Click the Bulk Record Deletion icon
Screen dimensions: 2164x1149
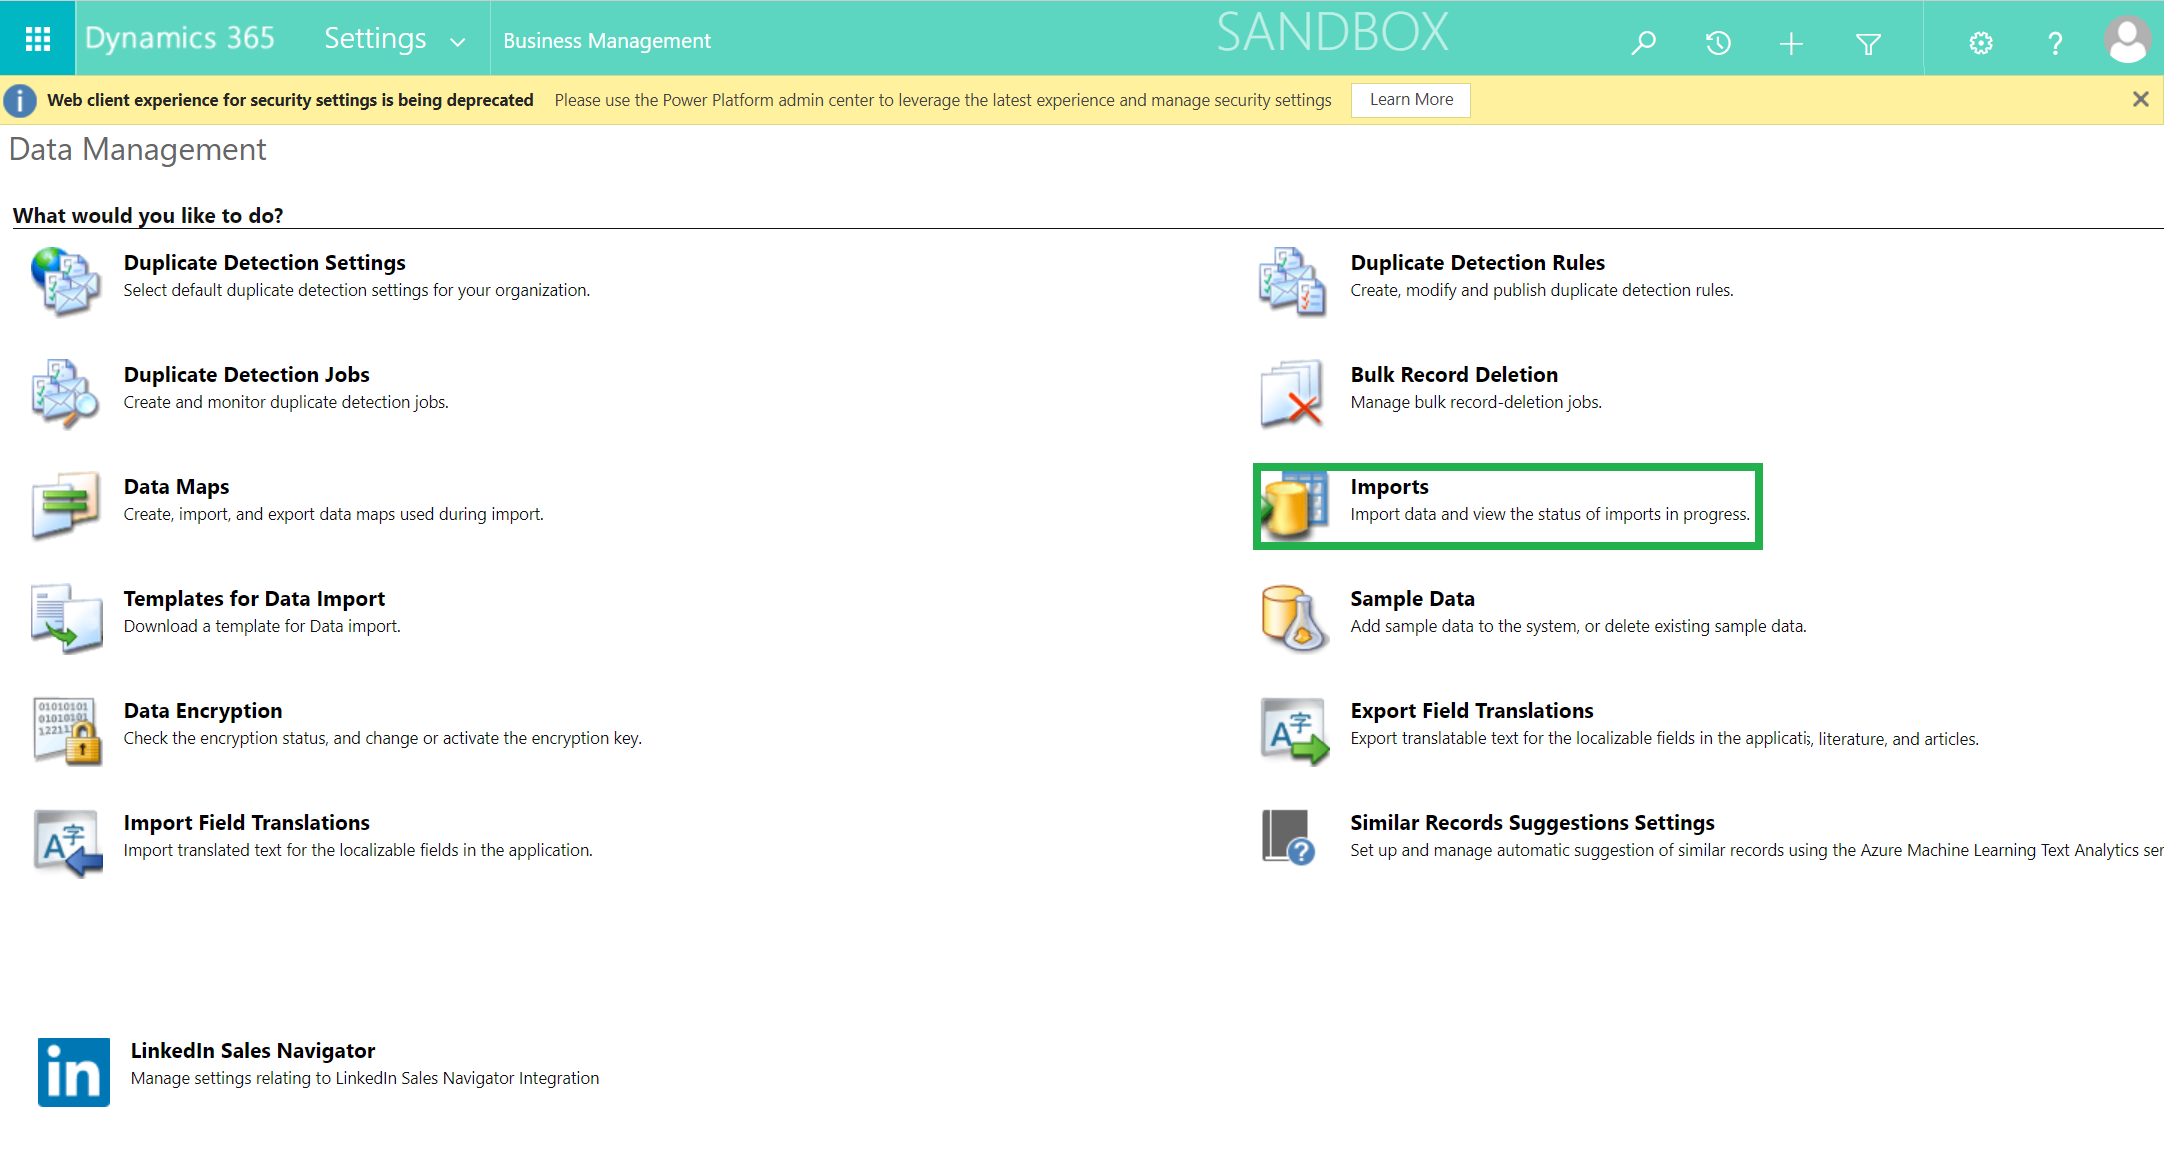pyautogui.click(x=1291, y=393)
